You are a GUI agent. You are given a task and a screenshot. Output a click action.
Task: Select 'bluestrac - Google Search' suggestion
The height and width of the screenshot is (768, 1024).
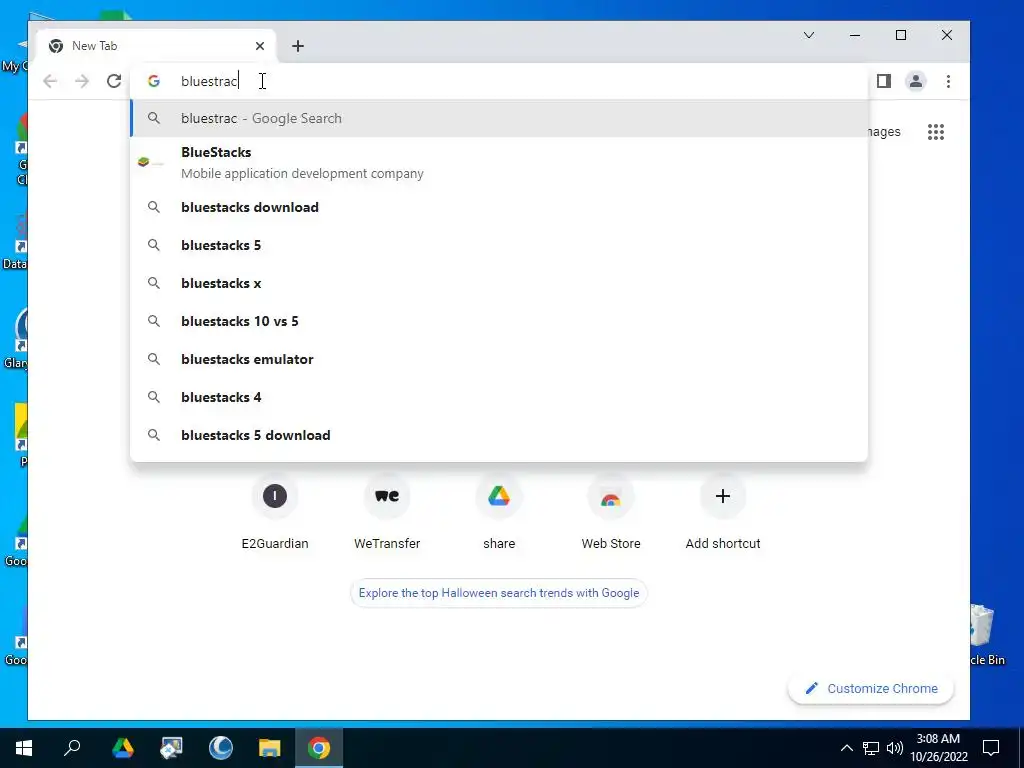pos(499,118)
